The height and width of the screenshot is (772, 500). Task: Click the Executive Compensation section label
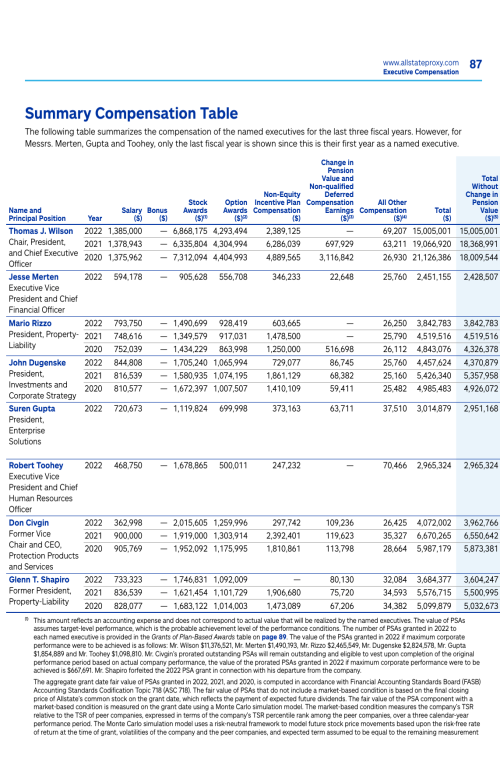(x=421, y=72)
